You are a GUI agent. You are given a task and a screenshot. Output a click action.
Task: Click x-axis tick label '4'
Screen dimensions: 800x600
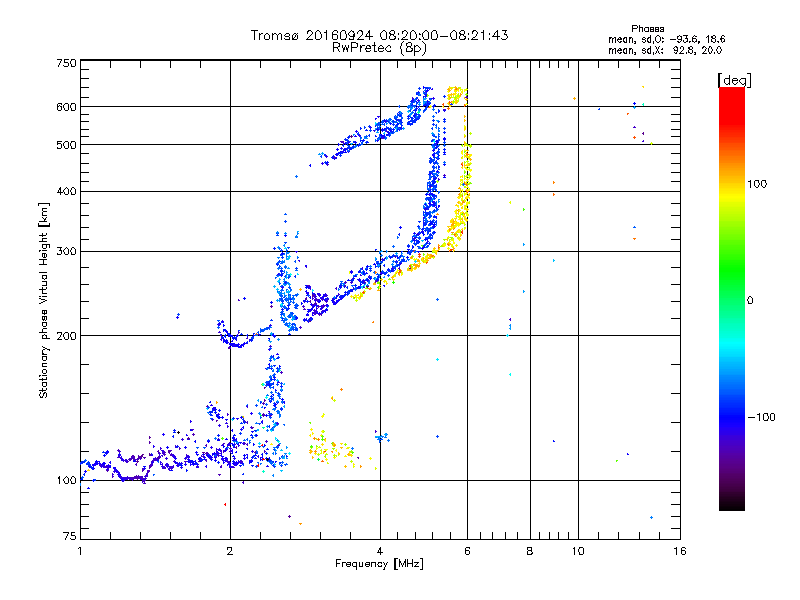coord(380,551)
